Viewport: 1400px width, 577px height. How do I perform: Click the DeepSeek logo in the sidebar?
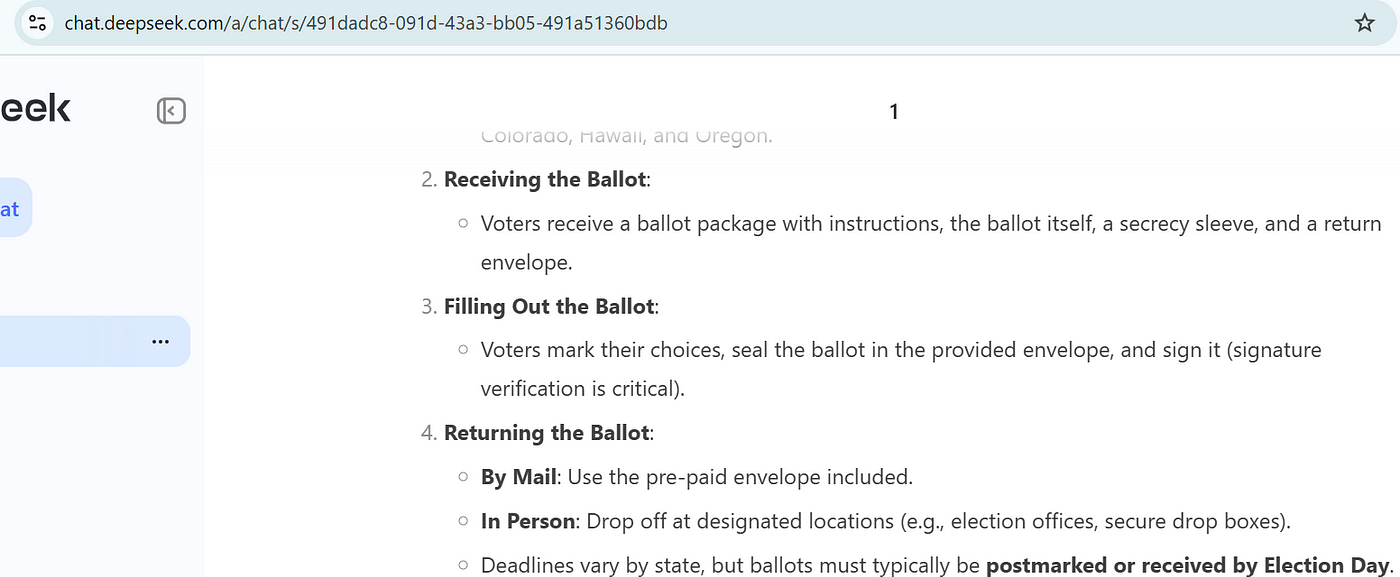pos(35,108)
